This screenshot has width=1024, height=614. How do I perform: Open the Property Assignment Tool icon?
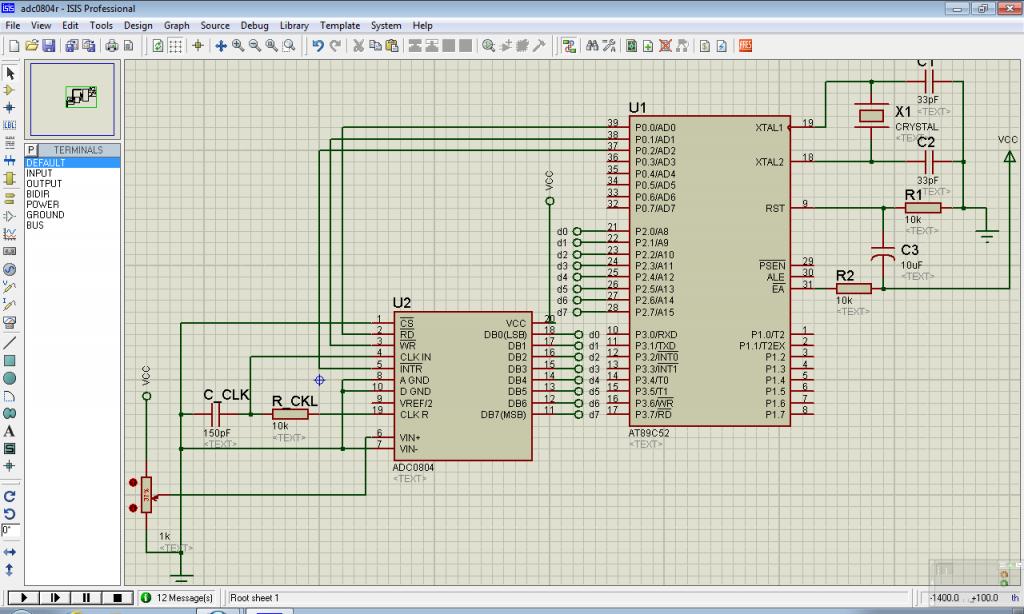click(609, 46)
